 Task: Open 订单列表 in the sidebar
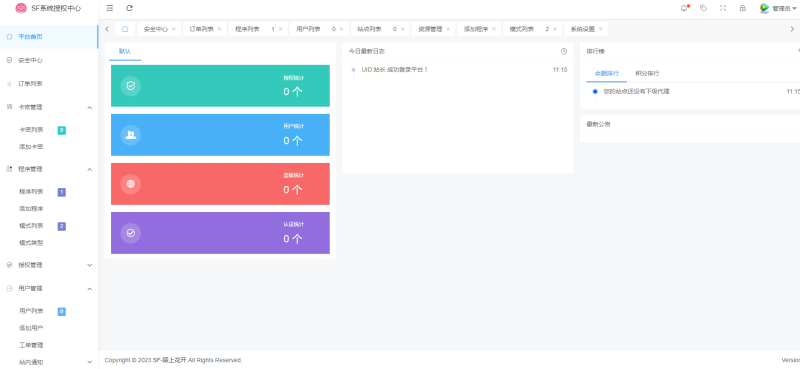[x=49, y=84]
